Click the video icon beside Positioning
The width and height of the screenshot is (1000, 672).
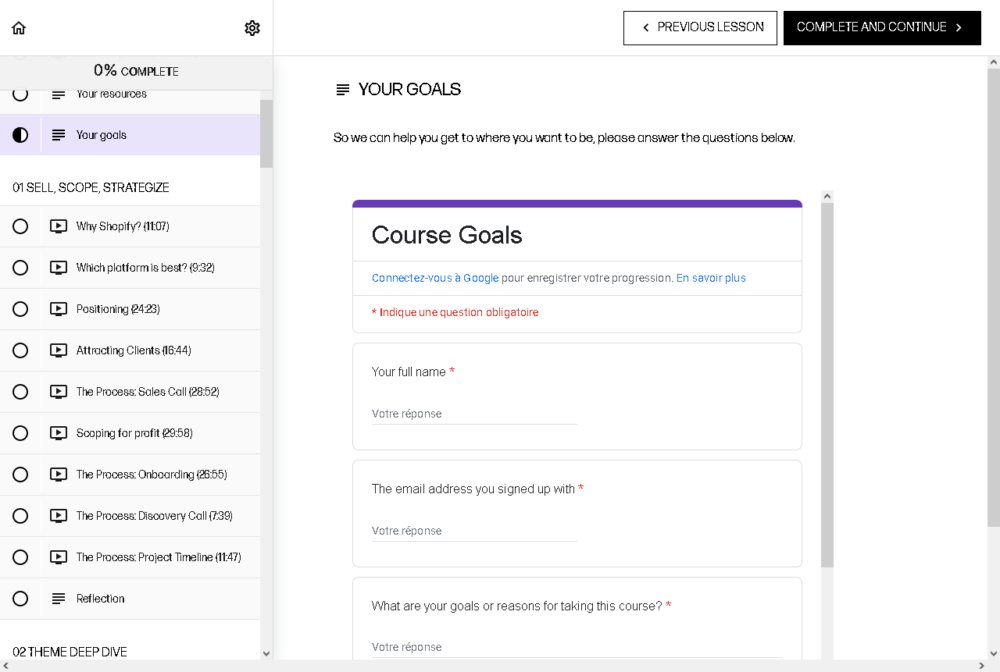[x=58, y=309]
